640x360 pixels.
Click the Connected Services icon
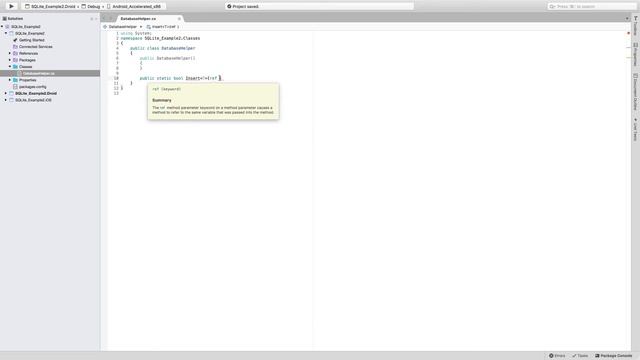click(x=15, y=47)
